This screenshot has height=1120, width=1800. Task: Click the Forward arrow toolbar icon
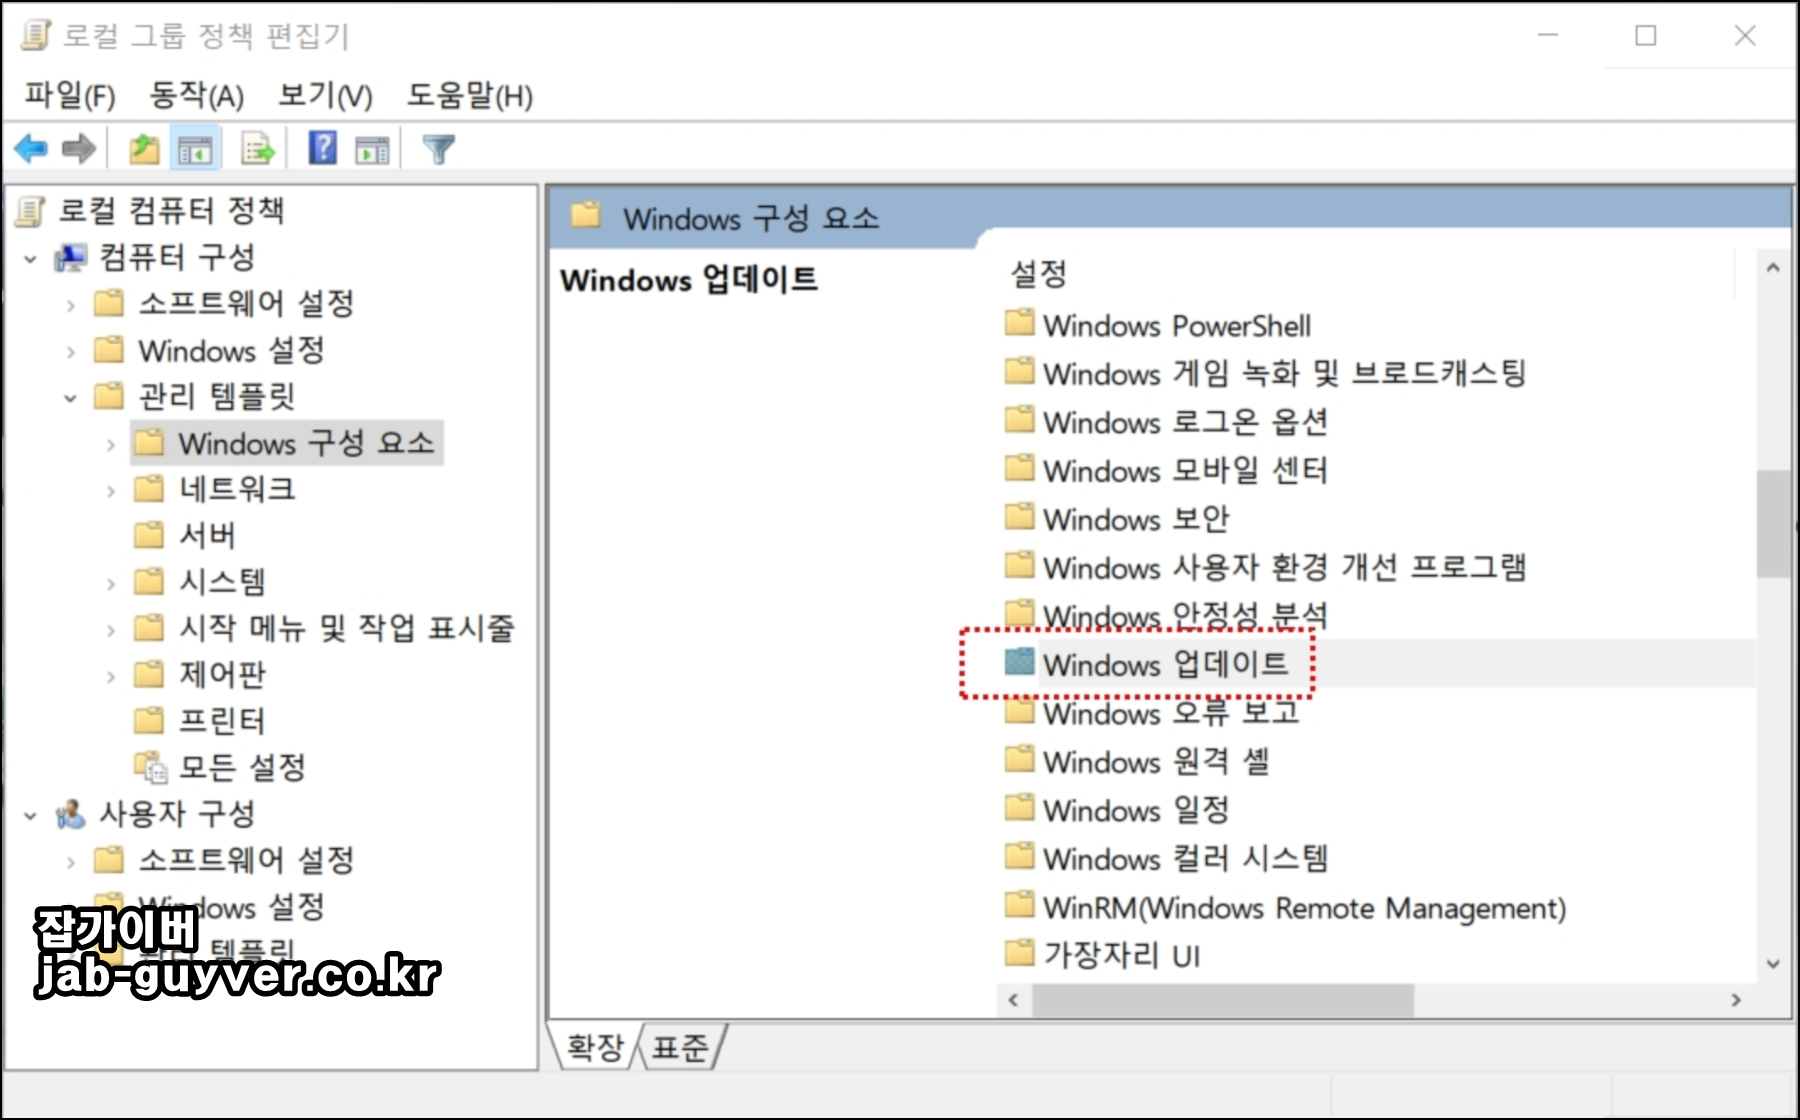pyautogui.click(x=79, y=150)
